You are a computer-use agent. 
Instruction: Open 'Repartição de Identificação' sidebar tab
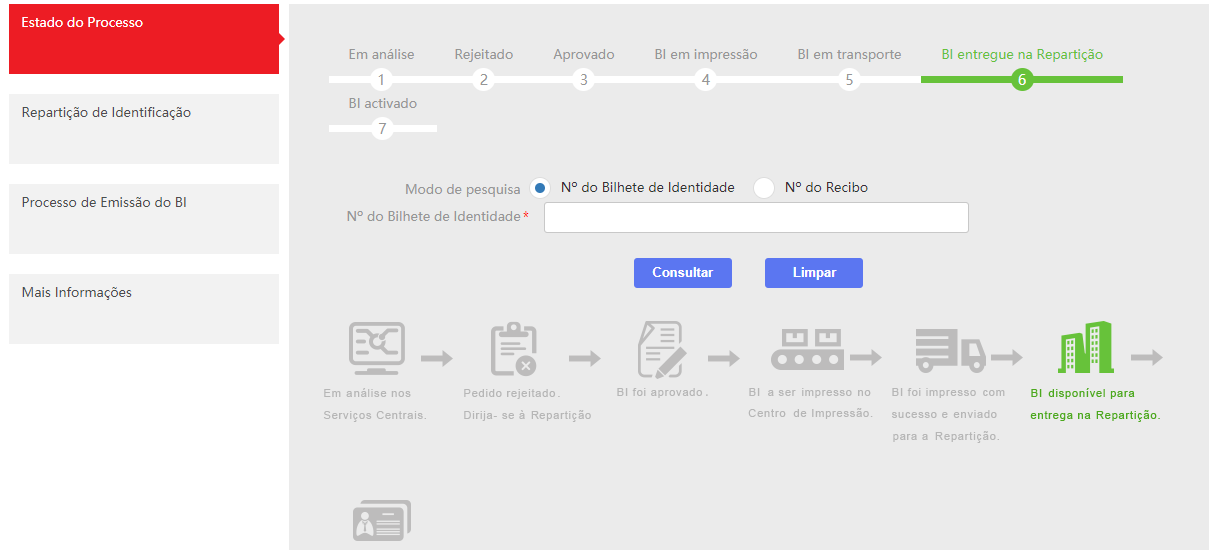pyautogui.click(x=144, y=129)
